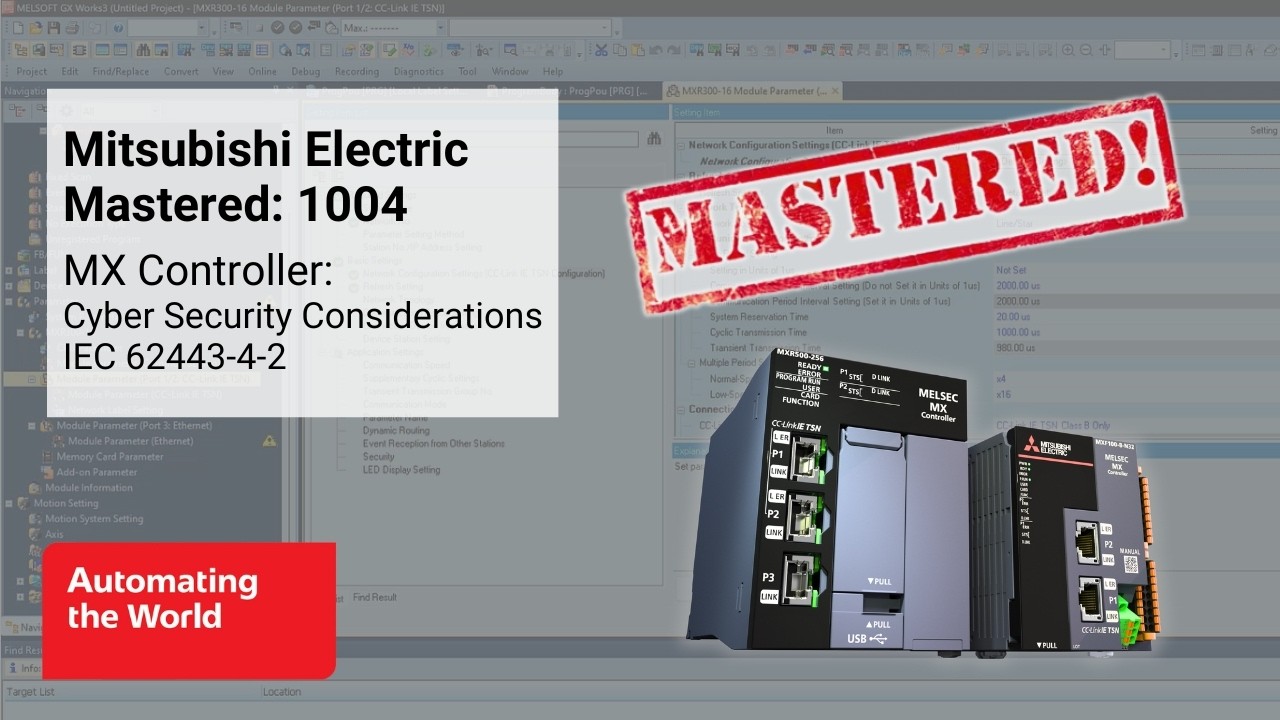Image resolution: width=1280 pixels, height=720 pixels.
Task: Click the Print icon in top toolbar
Action: click(x=72, y=27)
